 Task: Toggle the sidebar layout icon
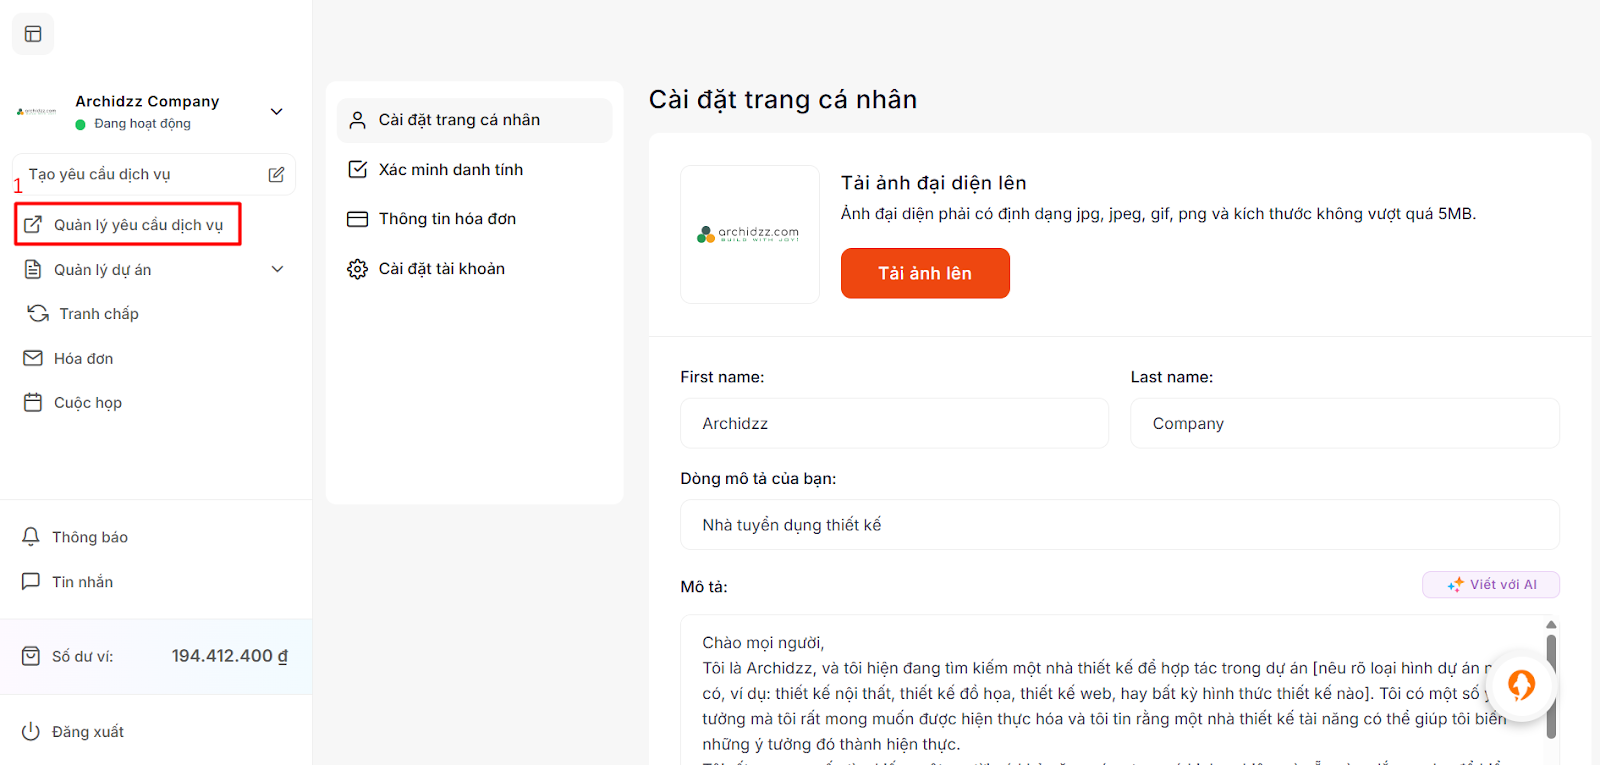tap(33, 34)
